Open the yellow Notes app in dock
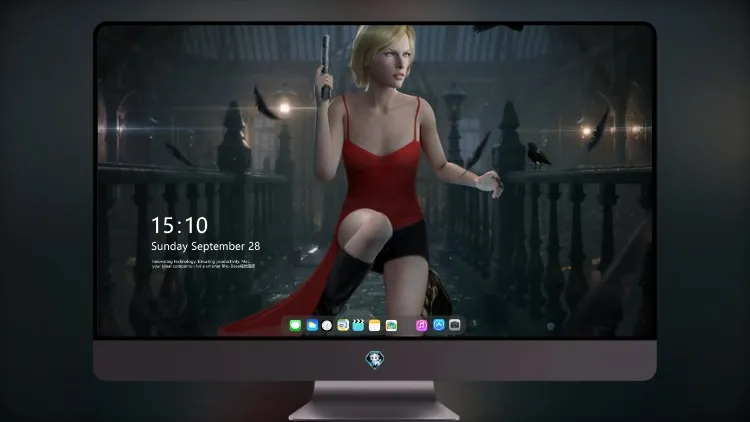 (x=375, y=325)
